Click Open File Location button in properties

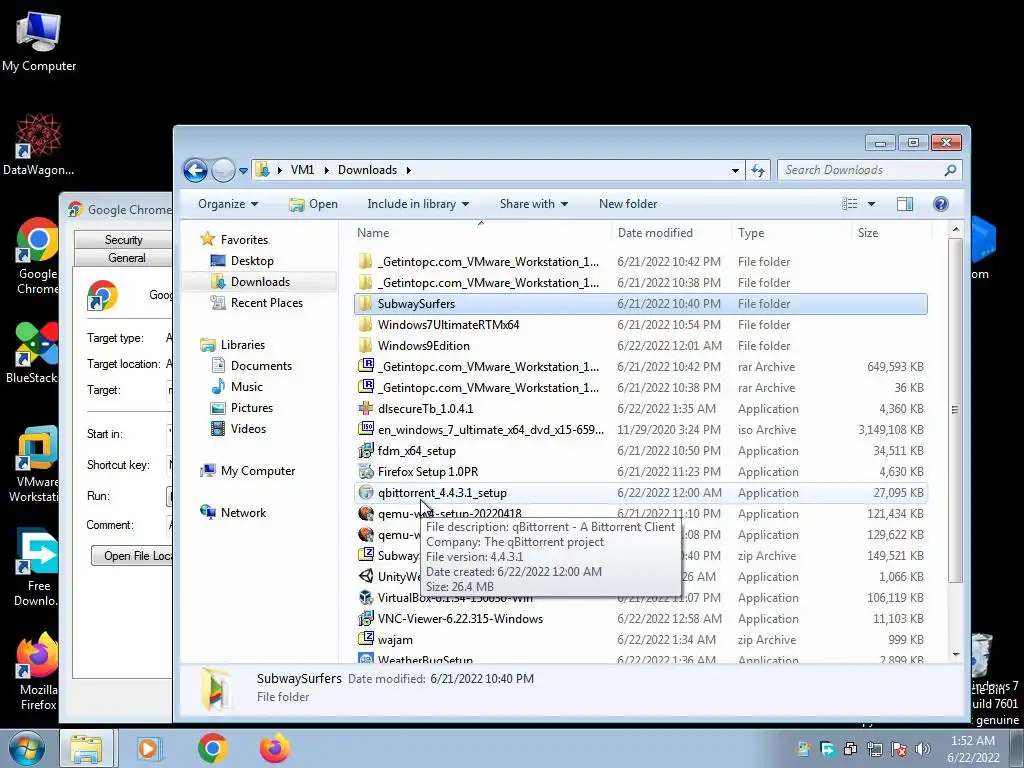132,556
